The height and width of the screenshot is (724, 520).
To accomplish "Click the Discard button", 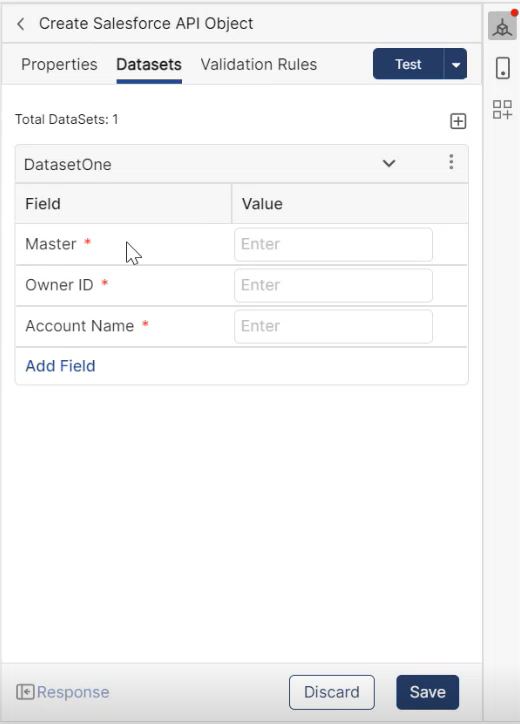I will click(x=332, y=692).
